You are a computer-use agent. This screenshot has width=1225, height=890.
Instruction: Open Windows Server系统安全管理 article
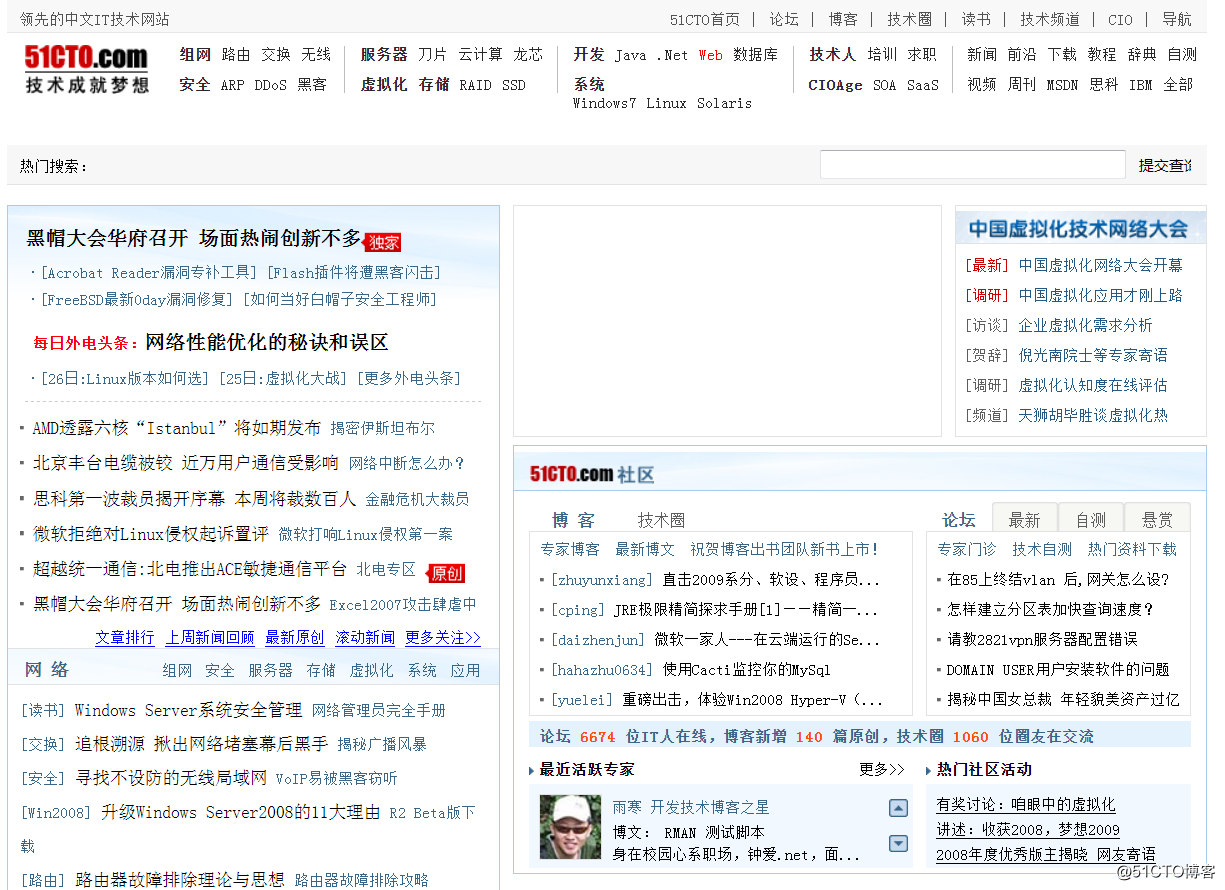click(188, 710)
